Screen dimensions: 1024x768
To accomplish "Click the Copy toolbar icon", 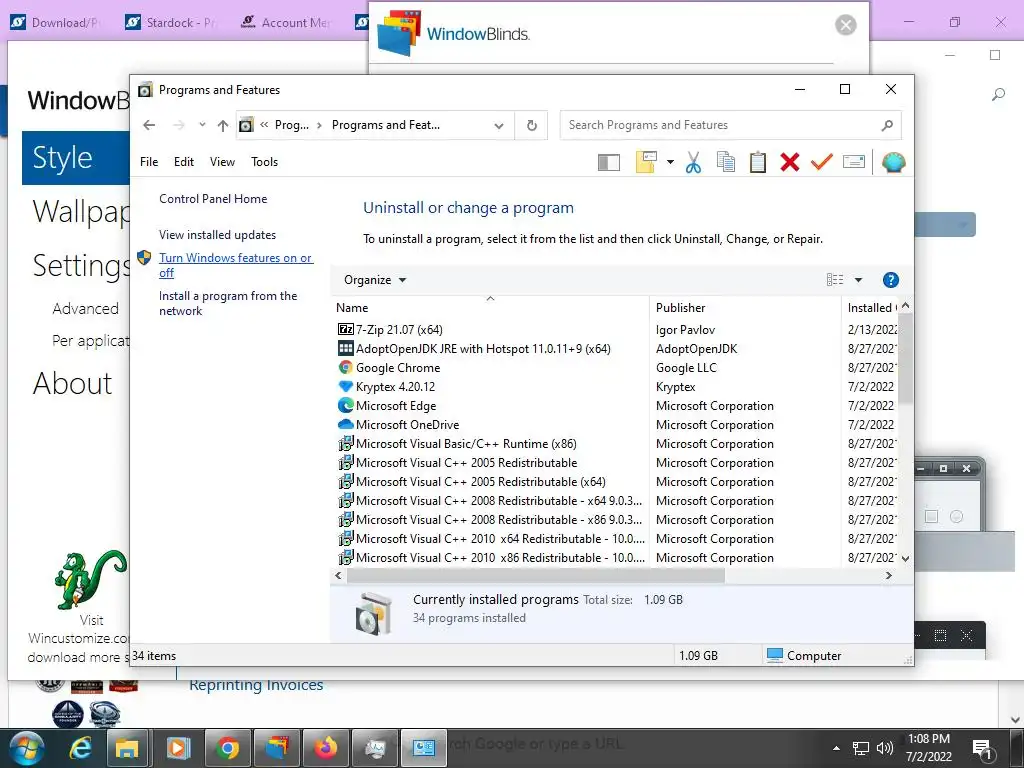I will [726, 162].
